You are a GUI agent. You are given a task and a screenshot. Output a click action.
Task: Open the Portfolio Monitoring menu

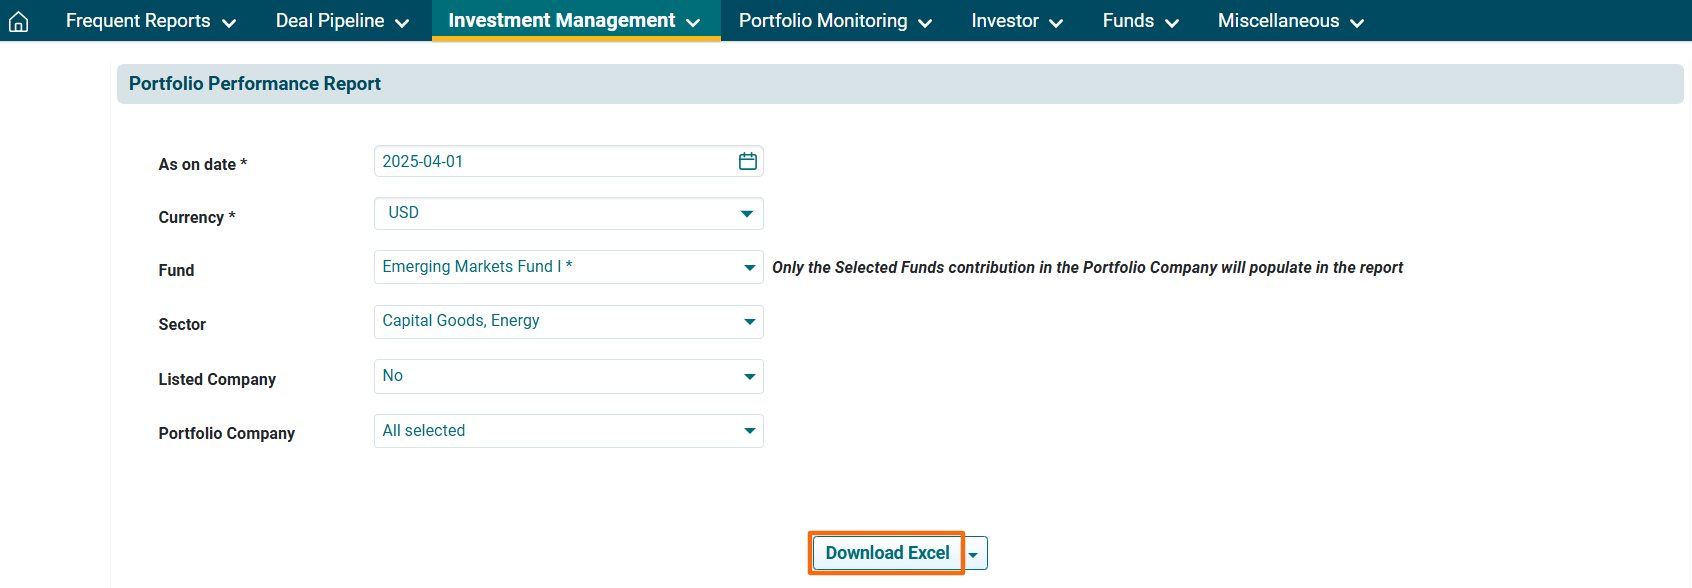[x=835, y=21]
